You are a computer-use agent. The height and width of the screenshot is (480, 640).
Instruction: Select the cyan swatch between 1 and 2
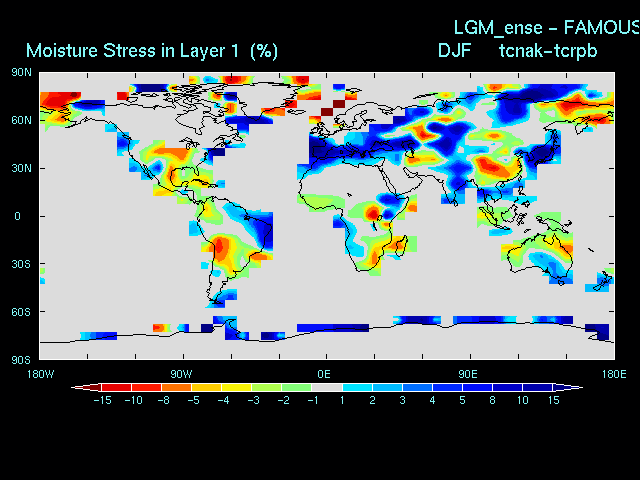[357, 386]
